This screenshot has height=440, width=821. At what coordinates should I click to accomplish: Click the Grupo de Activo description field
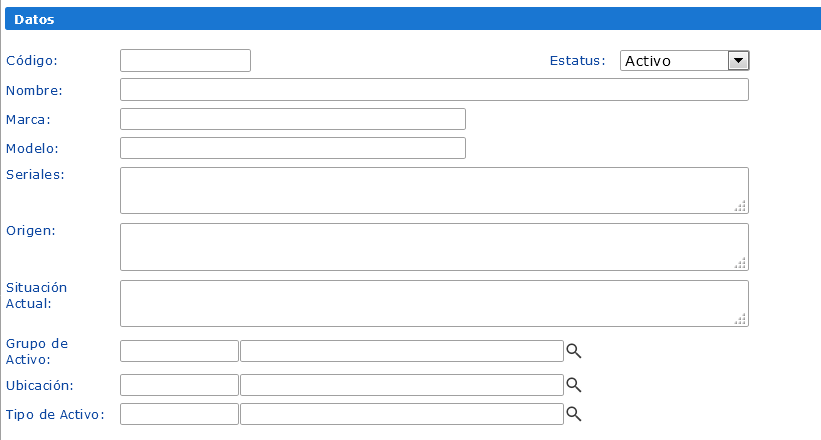[x=402, y=351]
